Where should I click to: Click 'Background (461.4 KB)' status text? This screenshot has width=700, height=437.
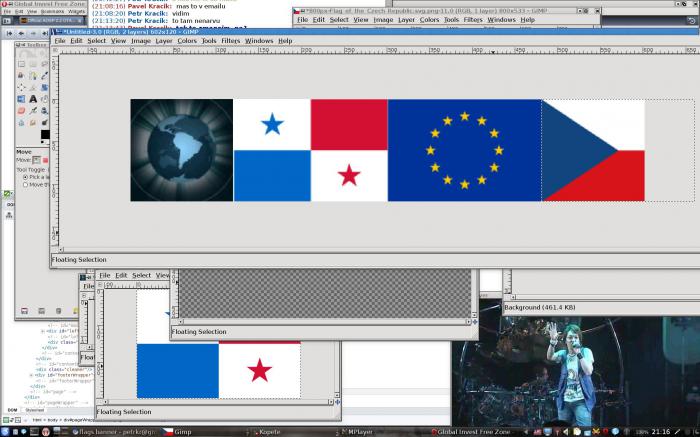[x=540, y=308]
